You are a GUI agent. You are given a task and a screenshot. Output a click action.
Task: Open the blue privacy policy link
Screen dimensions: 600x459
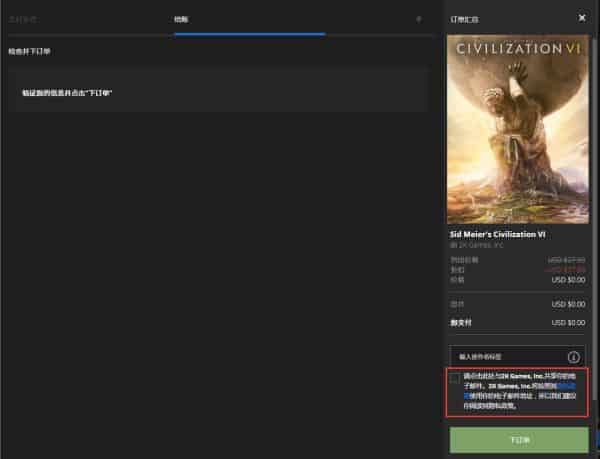pos(566,386)
